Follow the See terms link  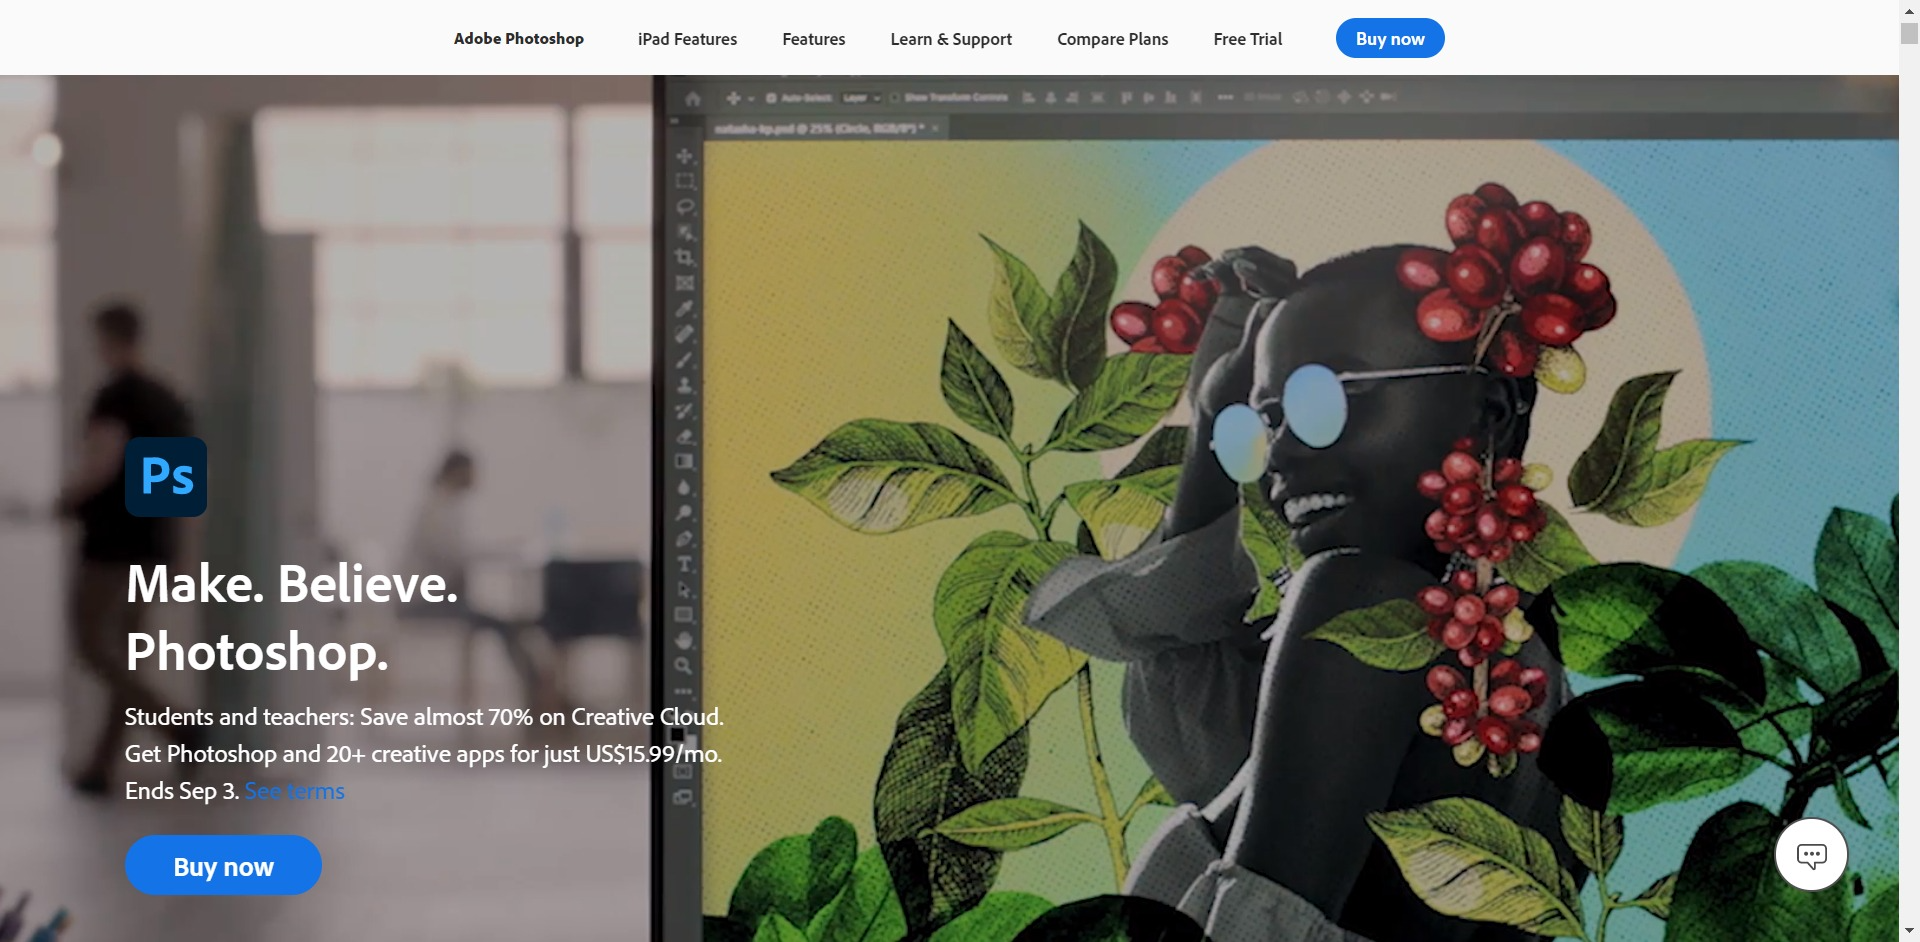pos(295,791)
